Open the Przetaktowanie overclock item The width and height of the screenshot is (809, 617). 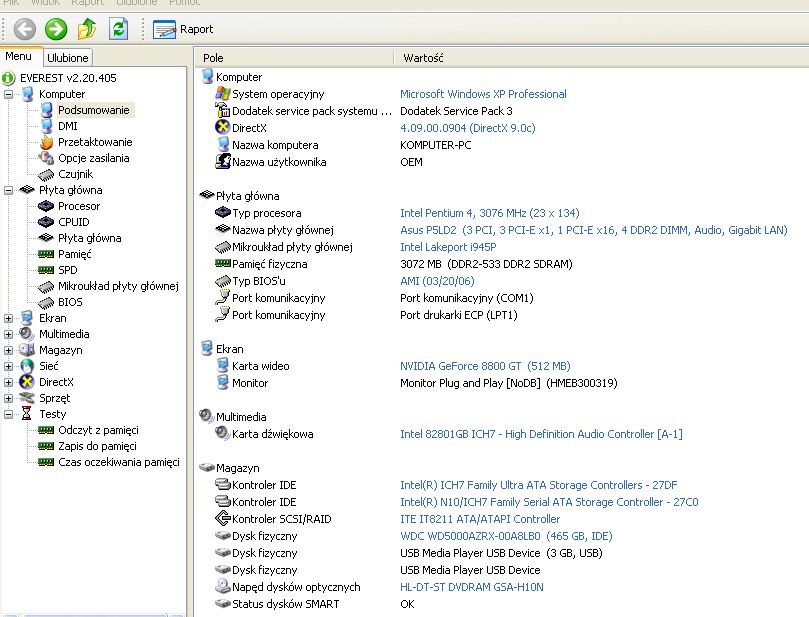94,142
